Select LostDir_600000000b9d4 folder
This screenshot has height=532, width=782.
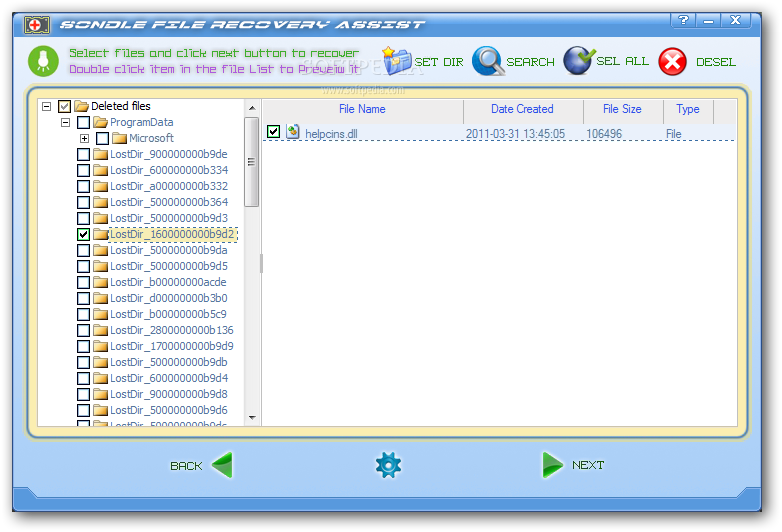pyautogui.click(x=169, y=377)
